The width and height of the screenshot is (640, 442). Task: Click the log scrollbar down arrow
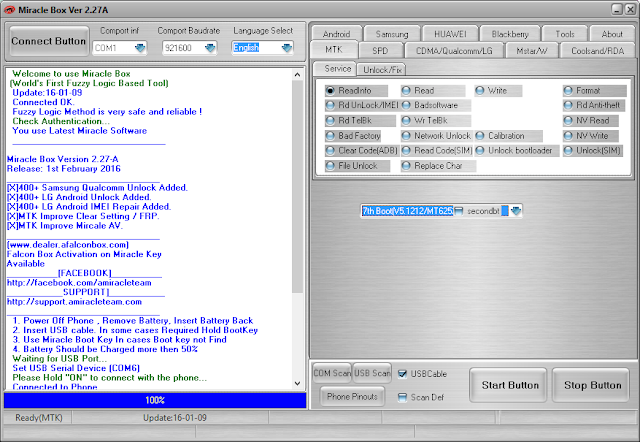pyautogui.click(x=298, y=384)
